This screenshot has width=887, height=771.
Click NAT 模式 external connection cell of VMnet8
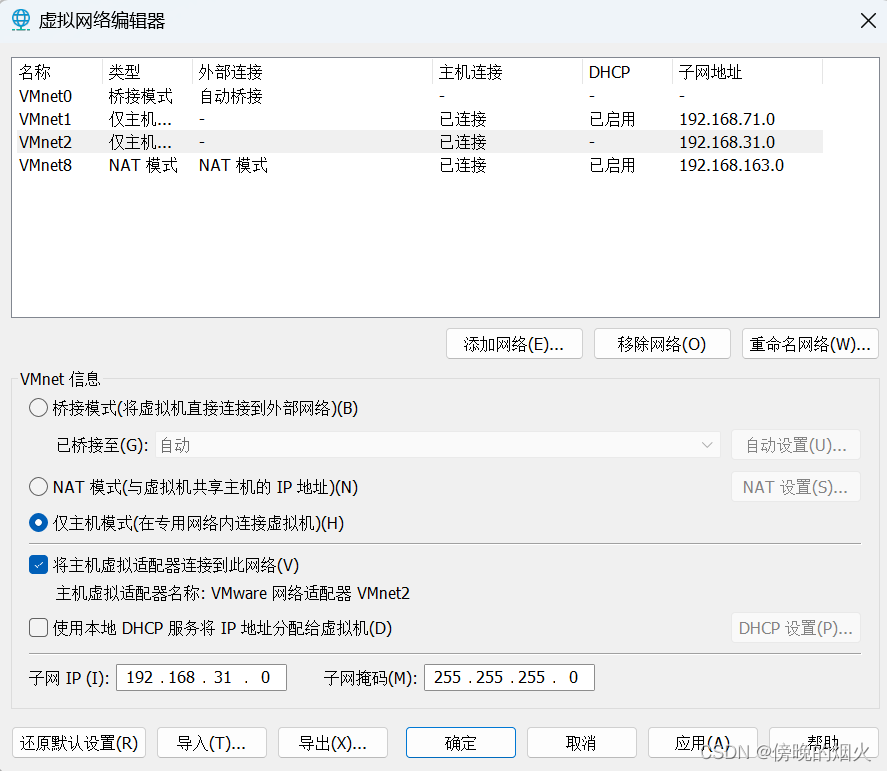[x=233, y=165]
